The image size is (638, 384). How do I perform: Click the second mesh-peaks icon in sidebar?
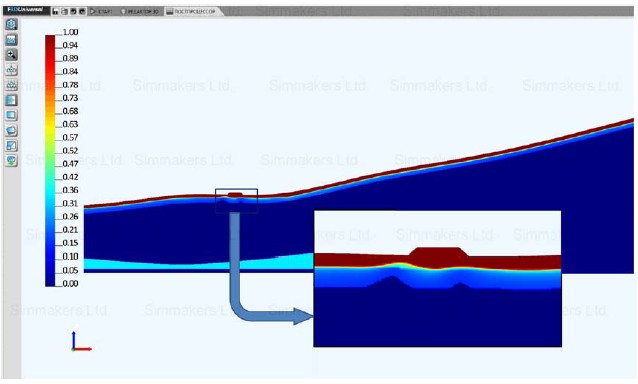[x=11, y=85]
